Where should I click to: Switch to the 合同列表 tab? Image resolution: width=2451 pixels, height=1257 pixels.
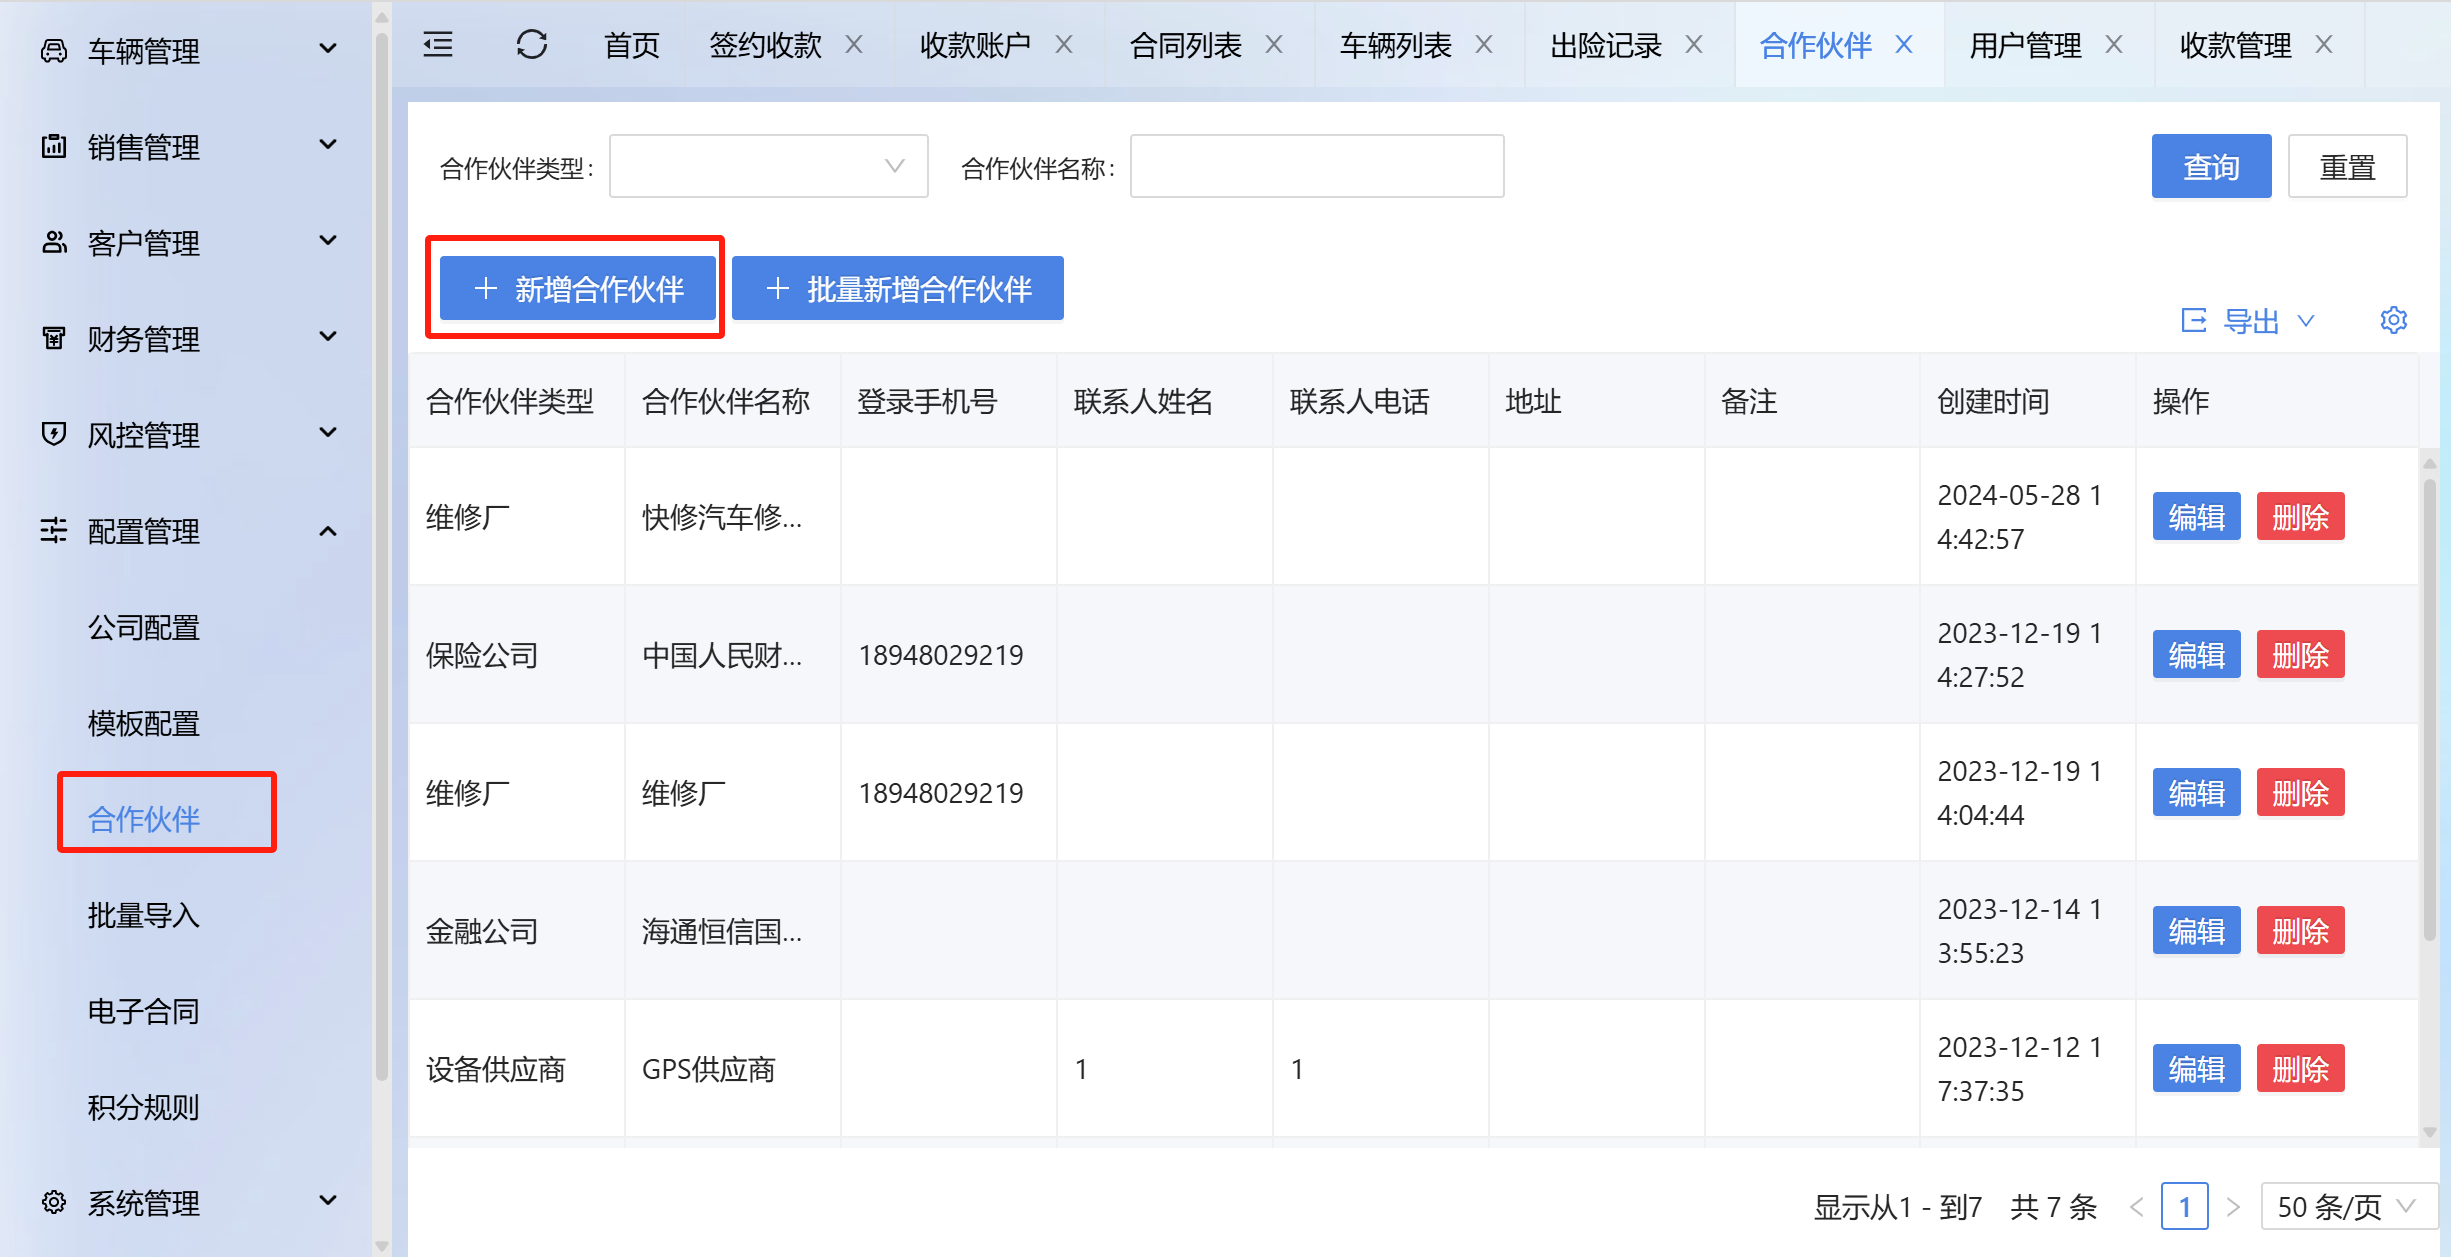1185,45
